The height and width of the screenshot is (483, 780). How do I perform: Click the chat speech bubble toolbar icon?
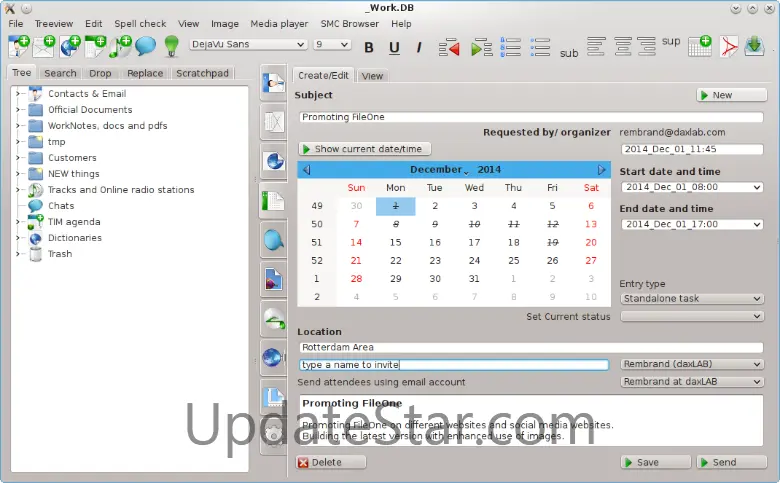[145, 46]
